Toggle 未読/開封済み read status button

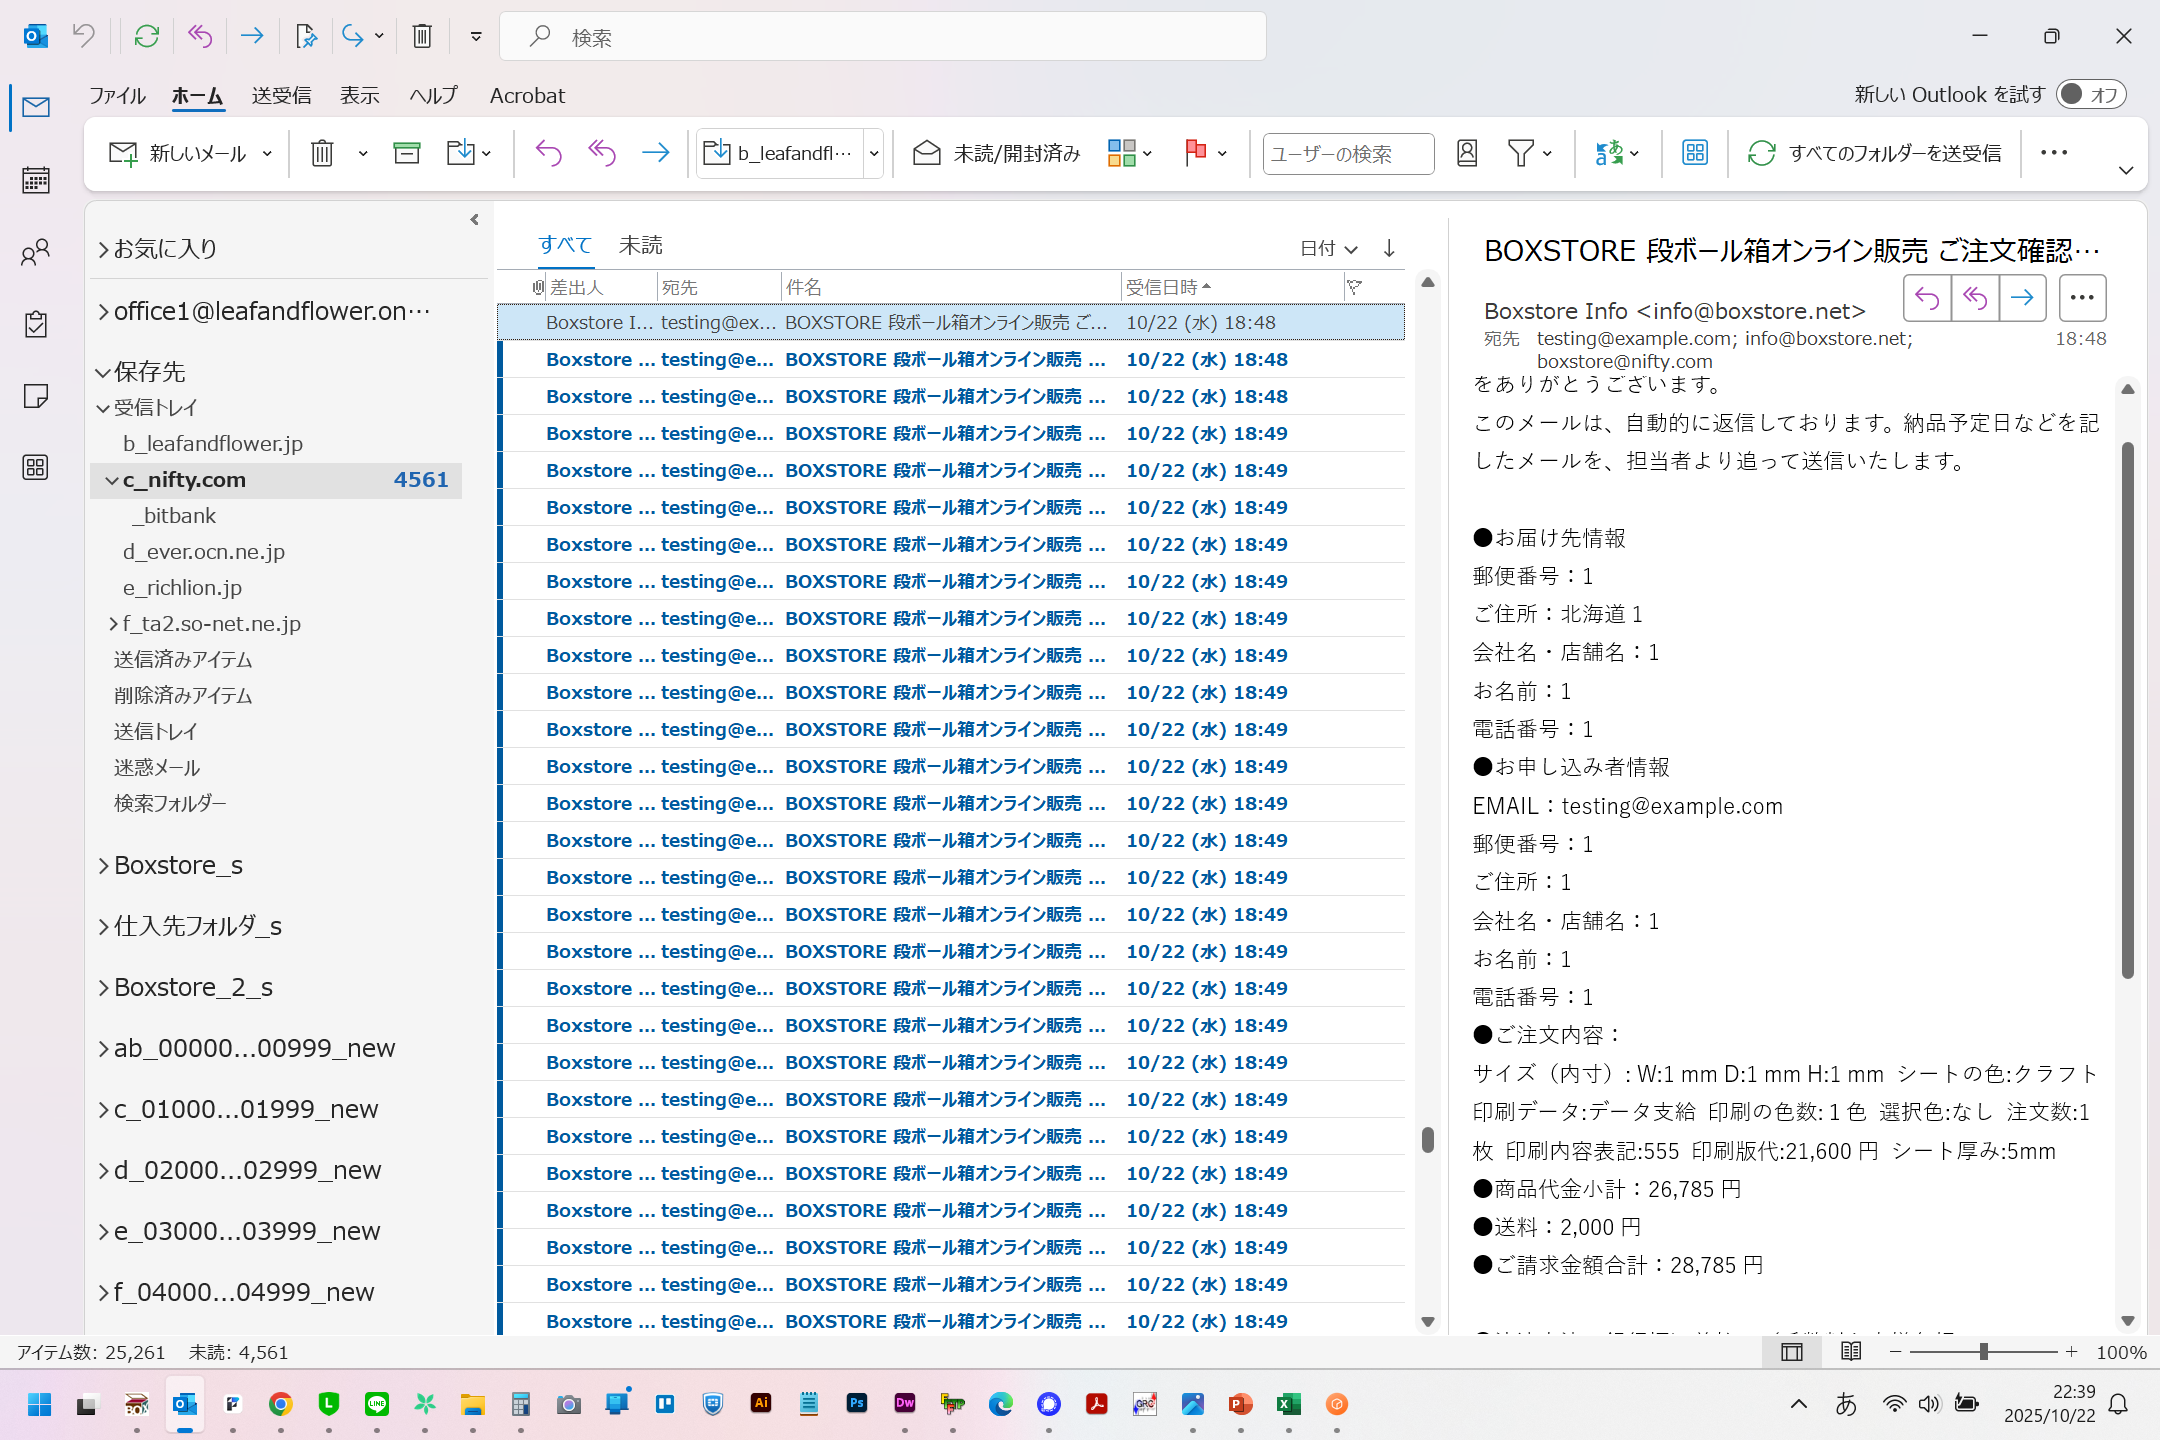point(997,153)
